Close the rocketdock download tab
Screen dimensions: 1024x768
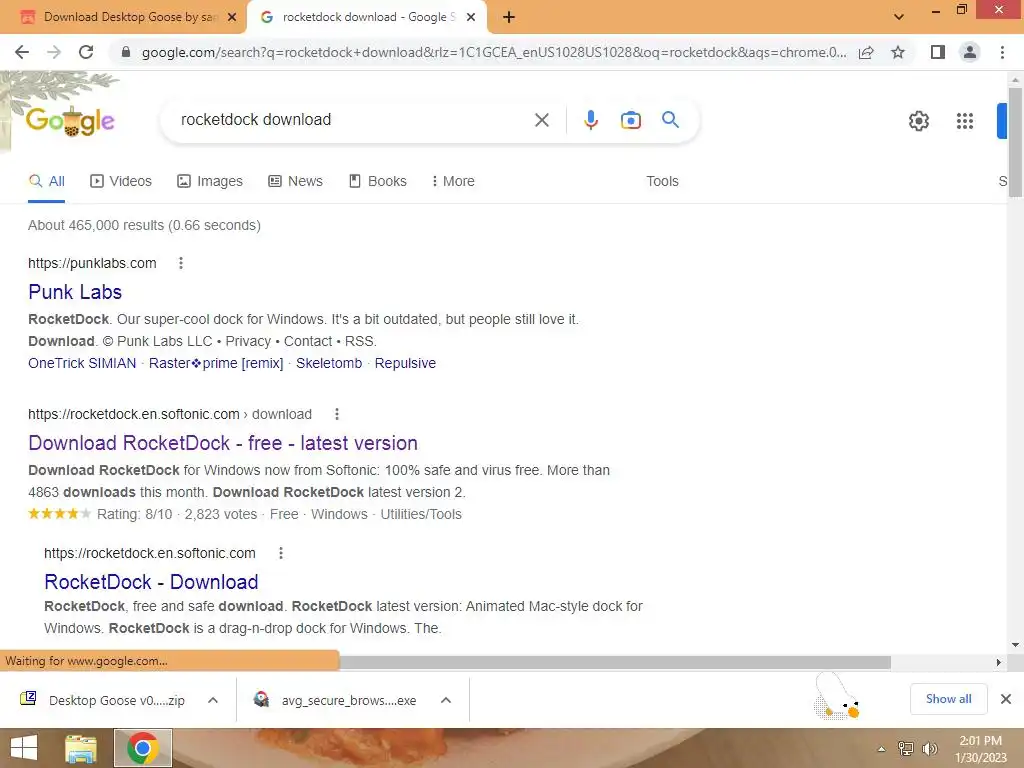click(x=471, y=17)
